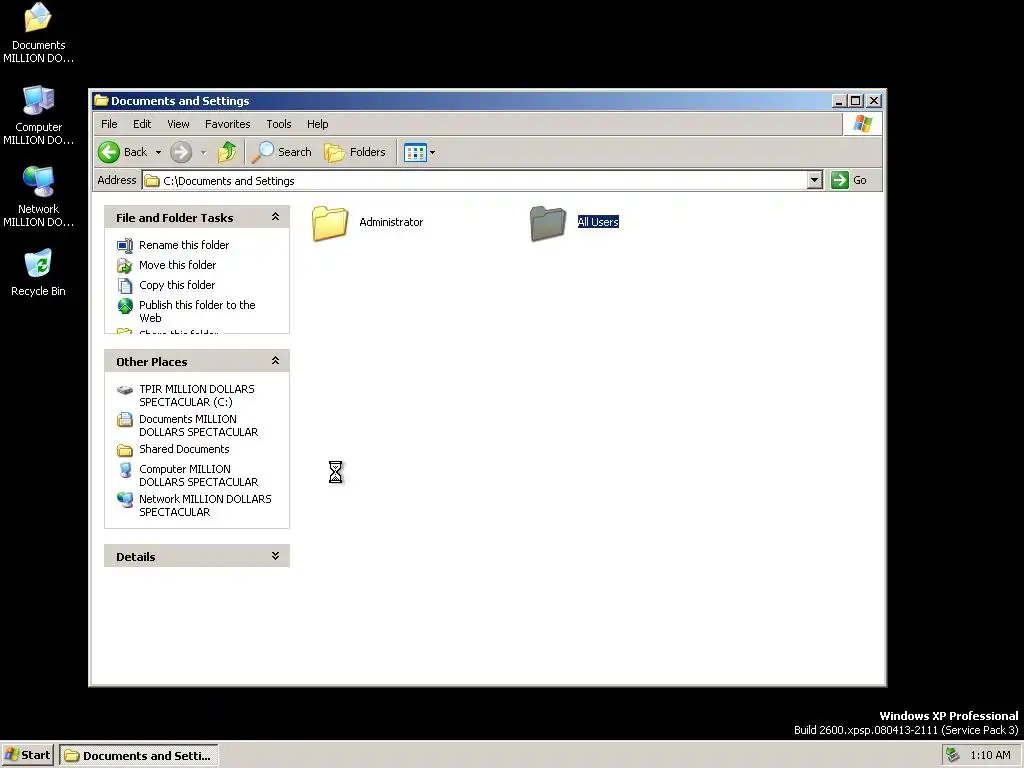Viewport: 1024px width, 768px height.
Task: Click the Administrator folder name
Action: coord(391,222)
